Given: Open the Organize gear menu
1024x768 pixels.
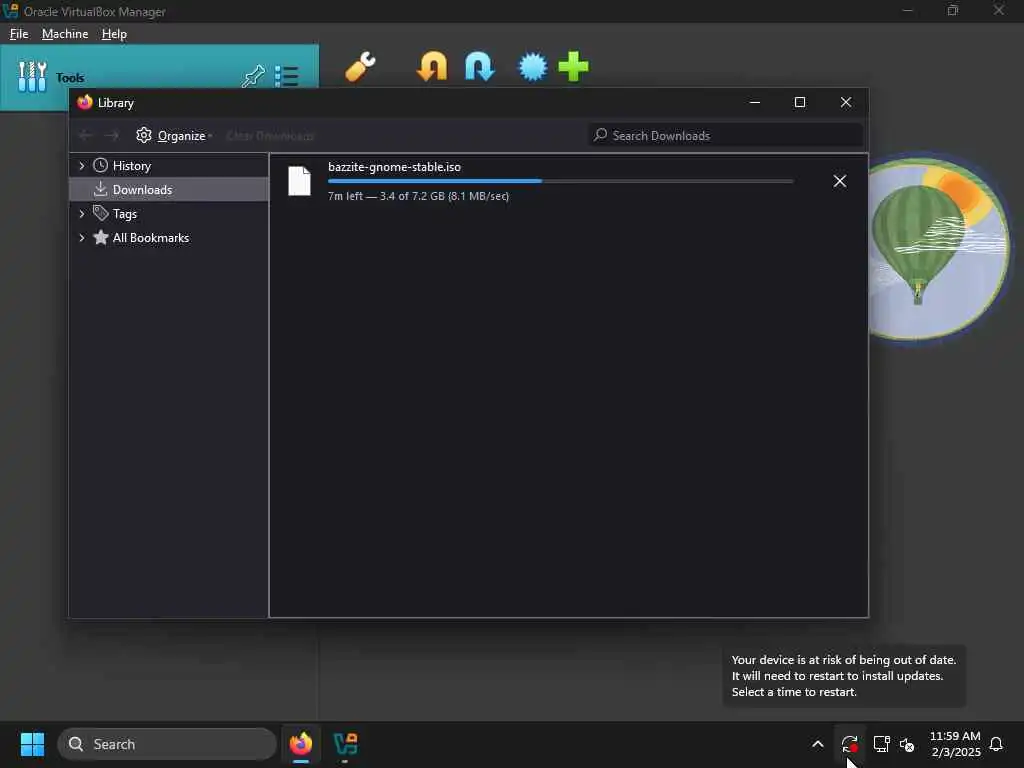Looking at the screenshot, I should click(x=174, y=135).
